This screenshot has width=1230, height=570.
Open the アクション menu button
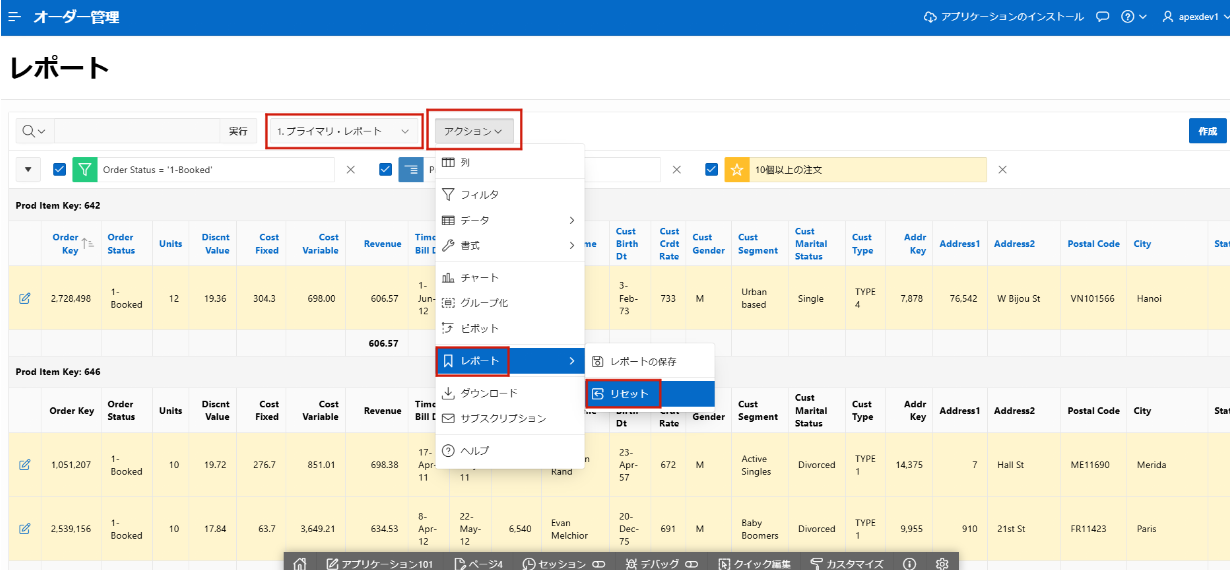click(474, 131)
